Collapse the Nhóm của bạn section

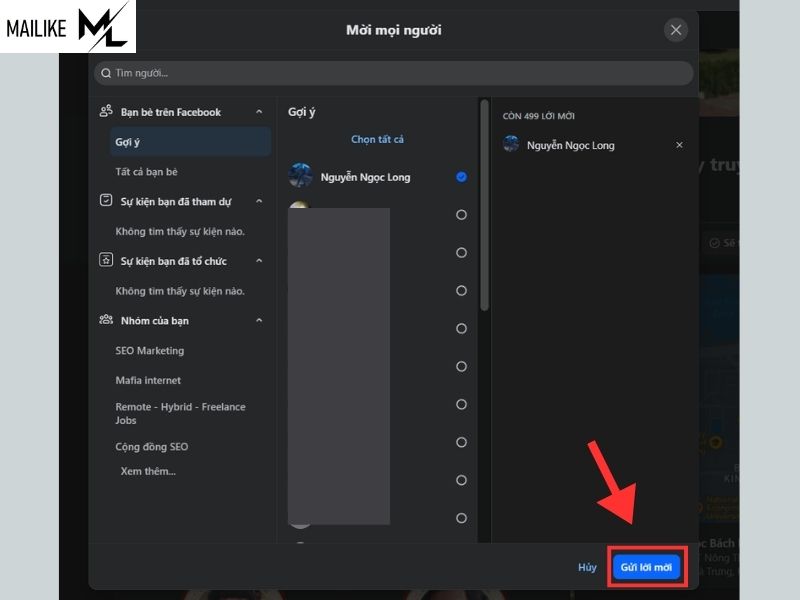[x=259, y=320]
